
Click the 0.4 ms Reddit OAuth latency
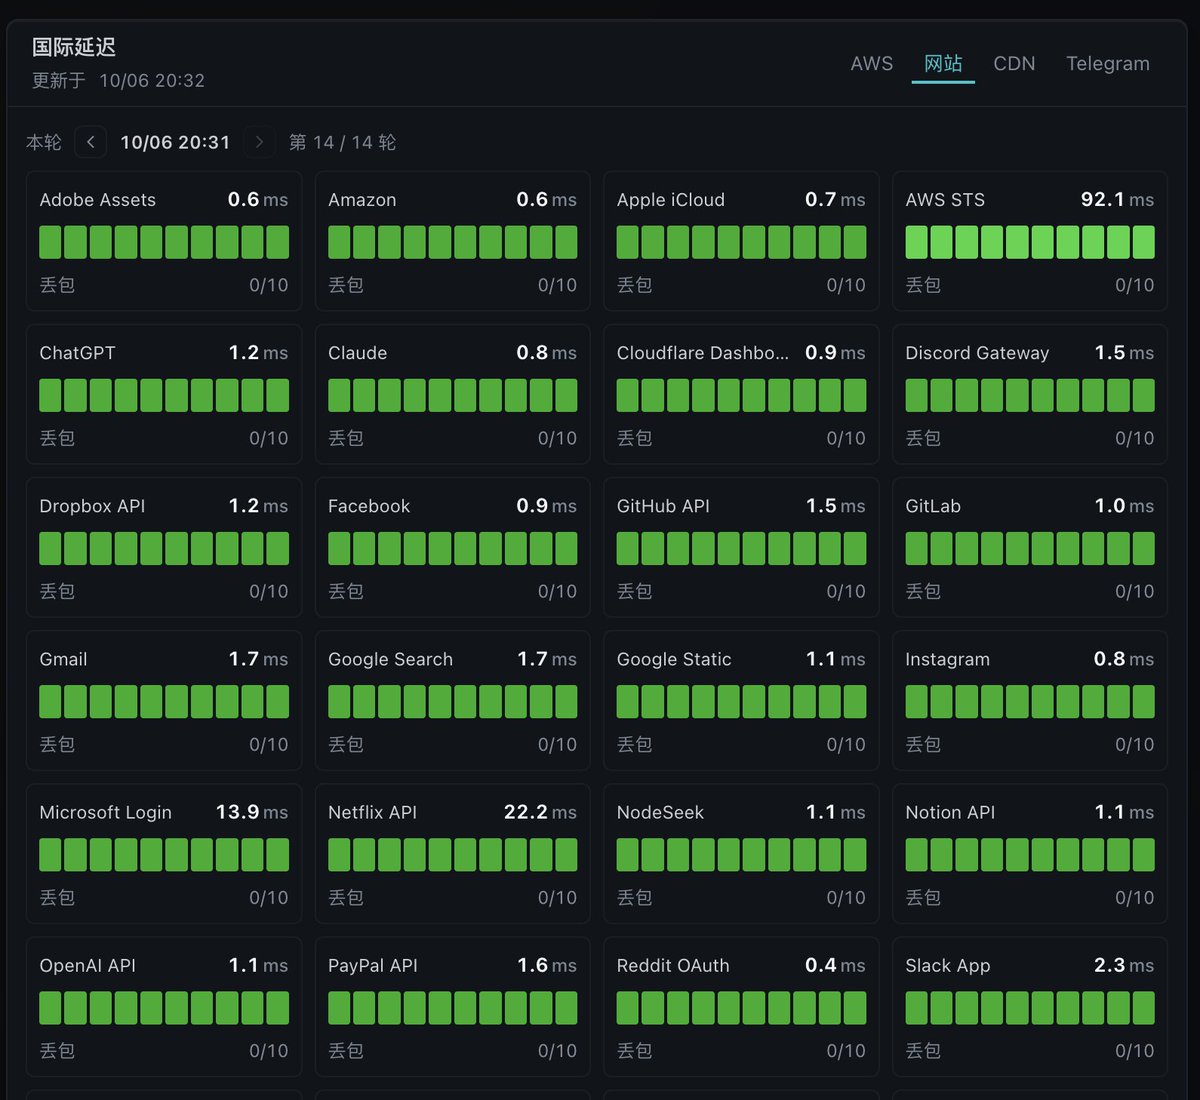pos(835,965)
